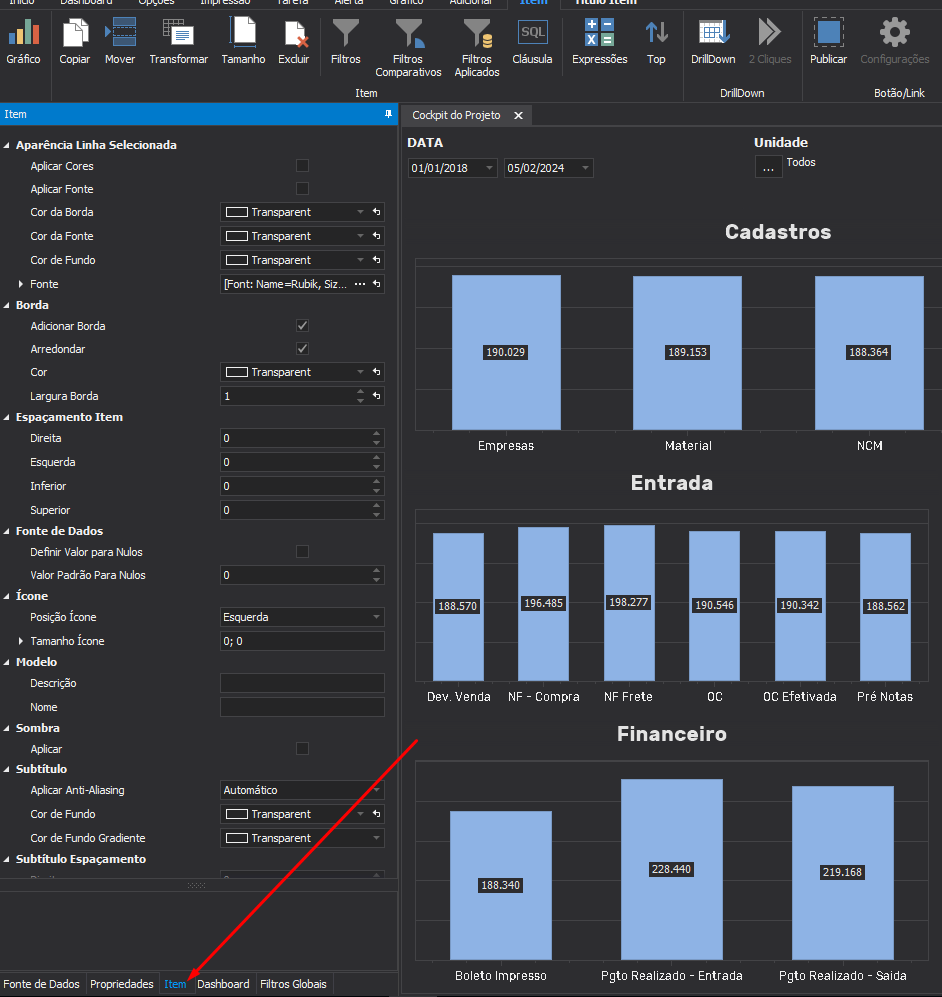Enable the Aplicar Cores checkbox

(303, 166)
